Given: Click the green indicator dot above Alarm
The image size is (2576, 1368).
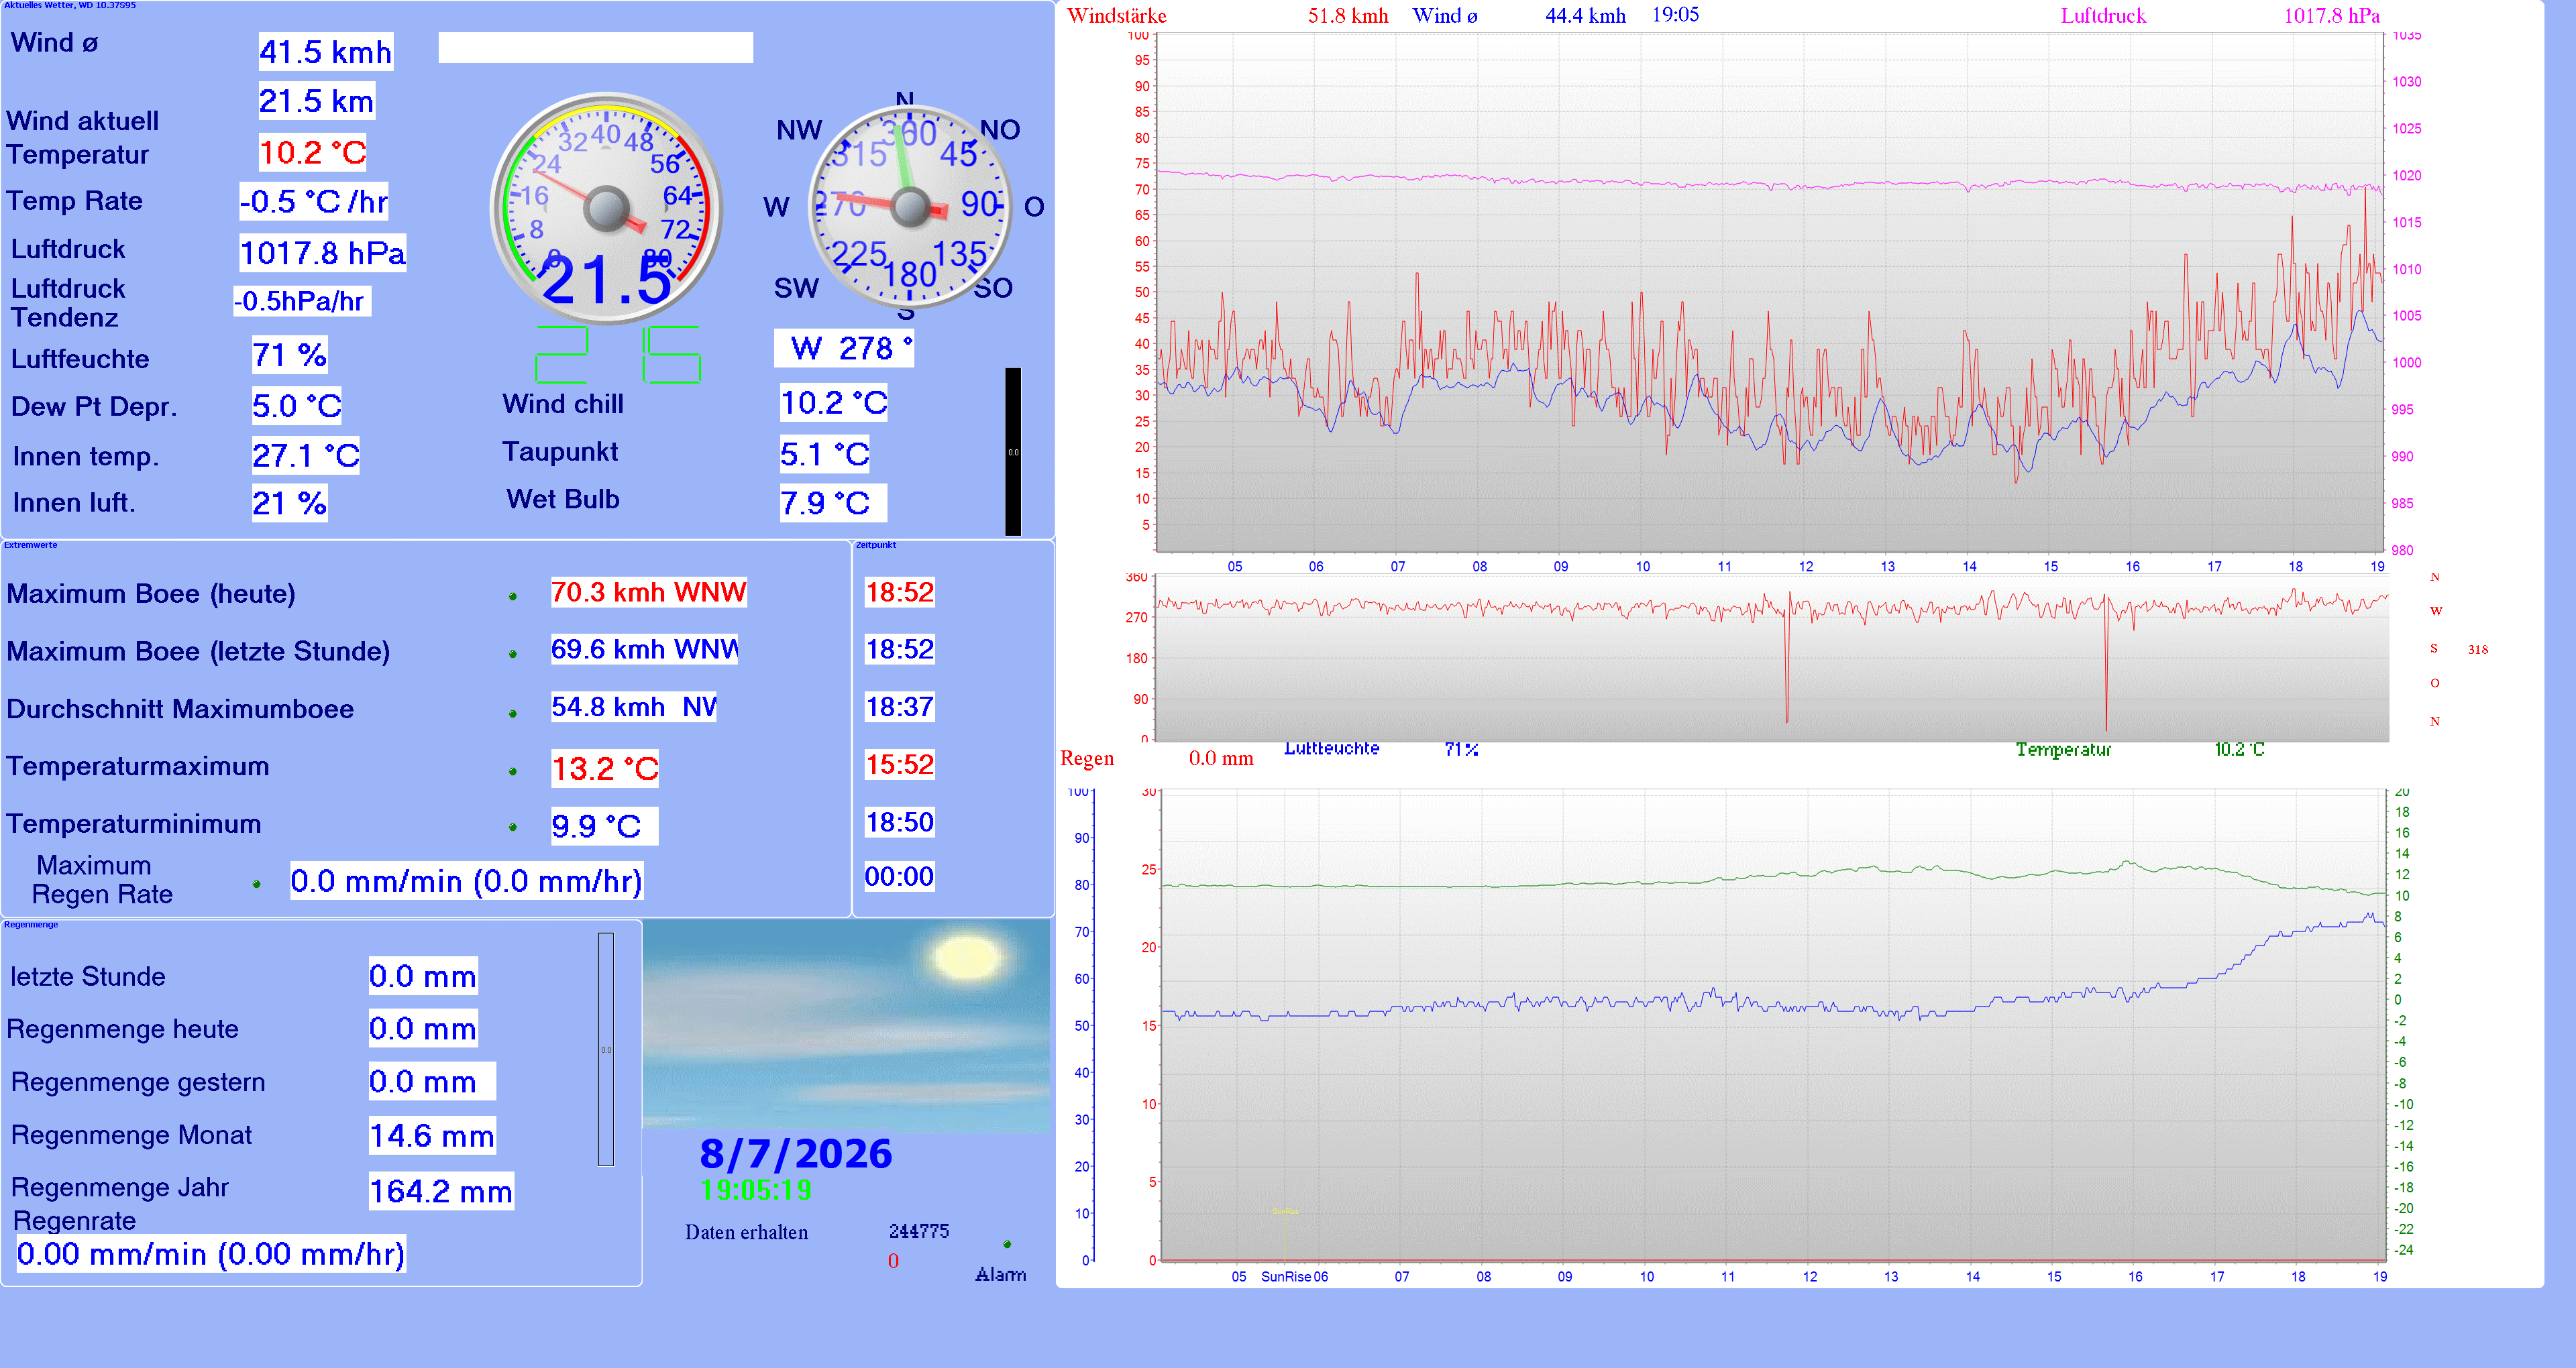Looking at the screenshot, I should point(1007,1244).
